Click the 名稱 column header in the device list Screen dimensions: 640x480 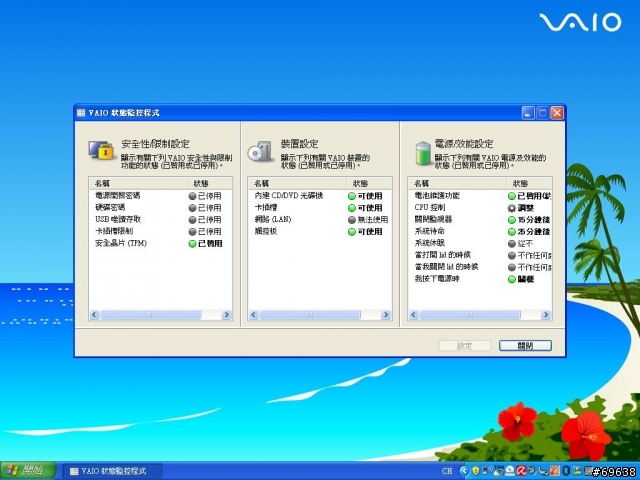298,183
